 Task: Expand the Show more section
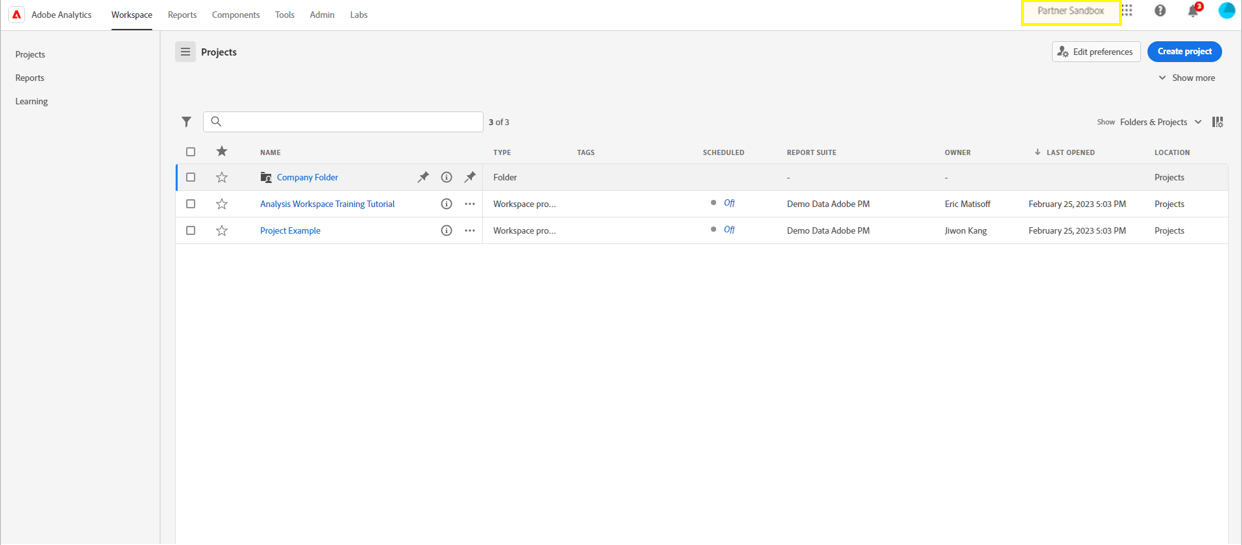click(1187, 78)
